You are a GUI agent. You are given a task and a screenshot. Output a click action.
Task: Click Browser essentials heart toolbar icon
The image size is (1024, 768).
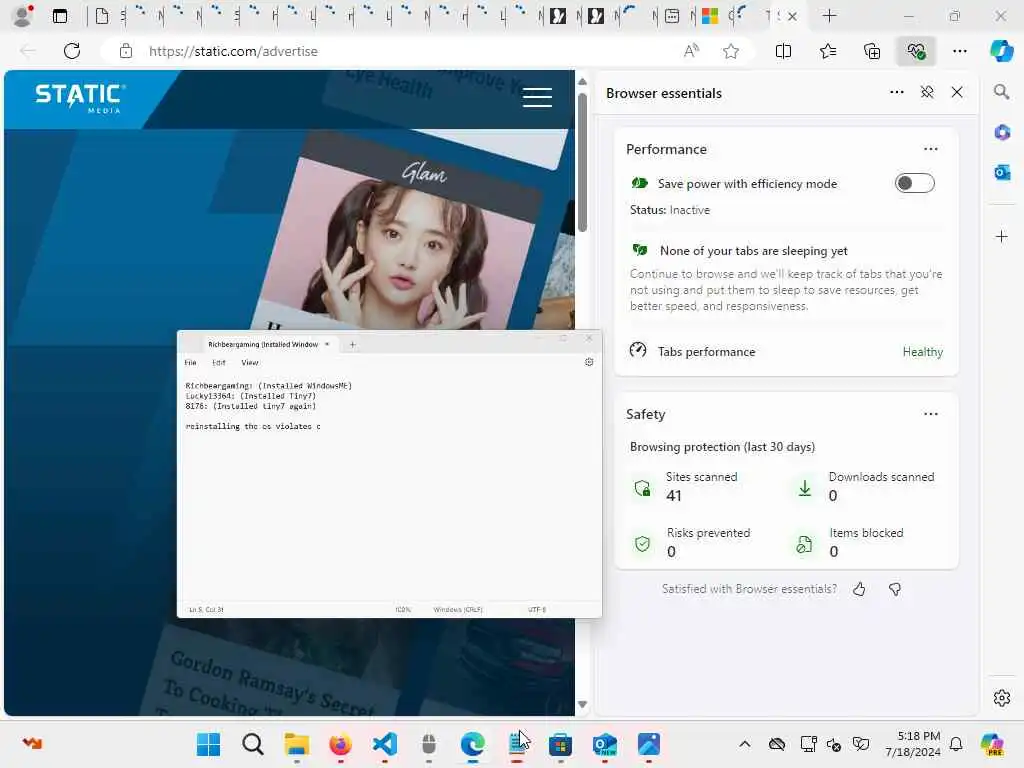pyautogui.click(x=916, y=51)
